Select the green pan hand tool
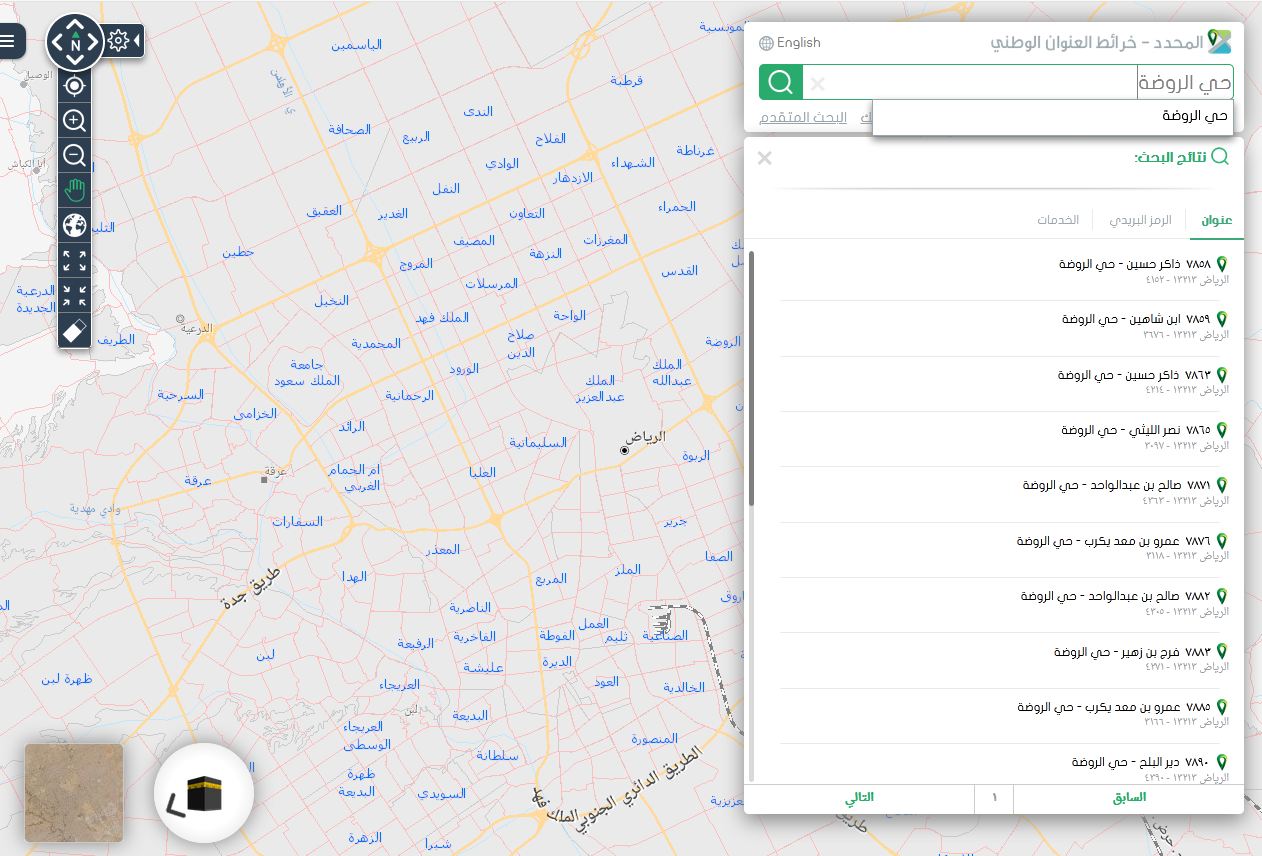1262x856 pixels. (x=73, y=190)
